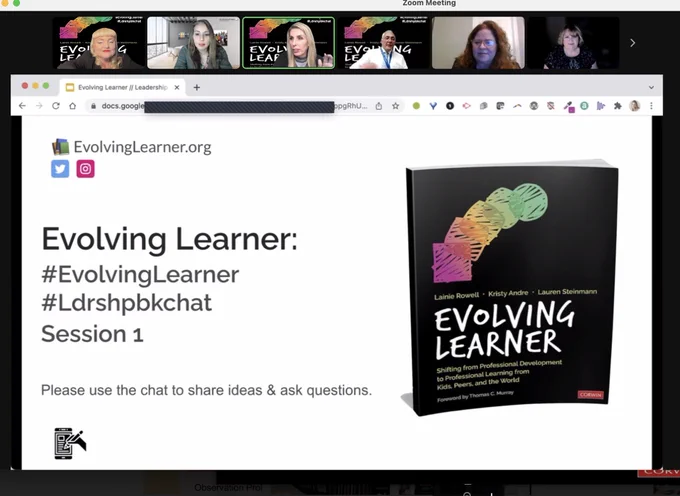Click the blue Y-shaped extension icon
Screen dimensions: 680x496
point(433,105)
